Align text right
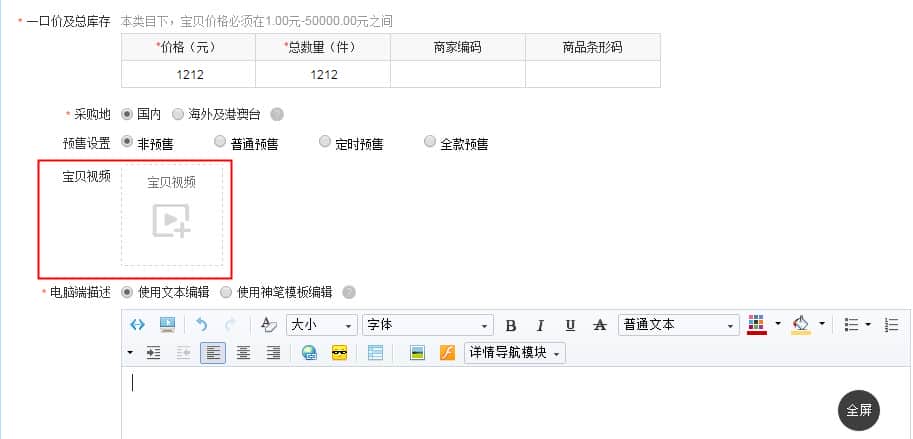913x439 pixels. pyautogui.click(x=273, y=353)
